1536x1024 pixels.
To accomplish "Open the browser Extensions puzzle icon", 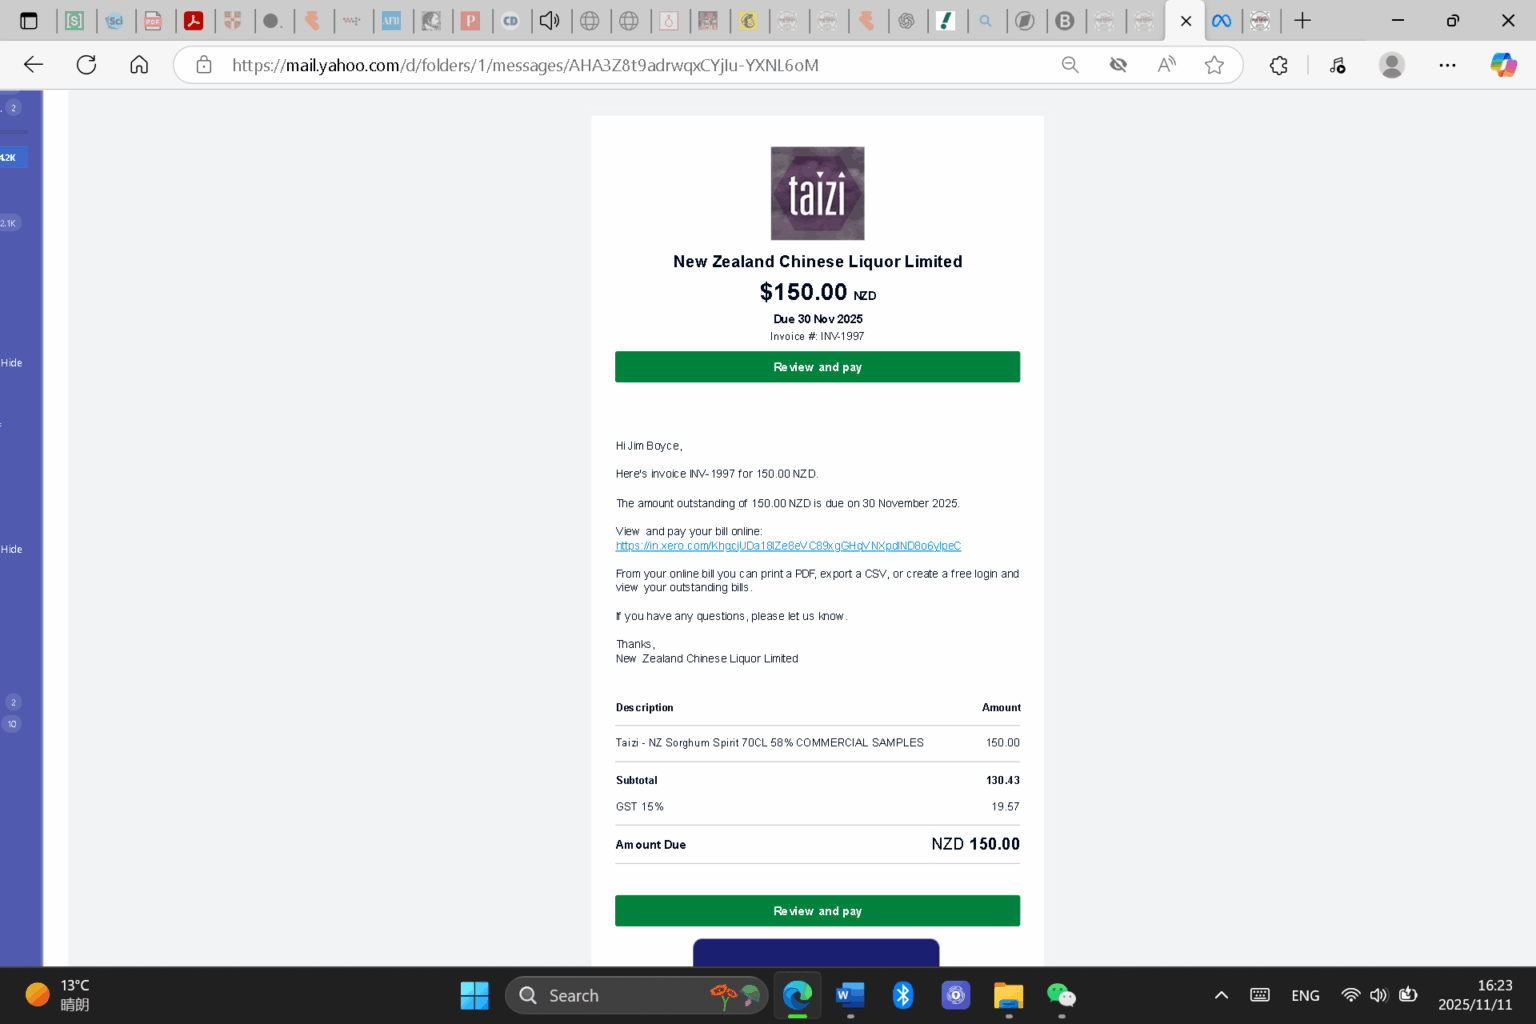I will pyautogui.click(x=1279, y=65).
